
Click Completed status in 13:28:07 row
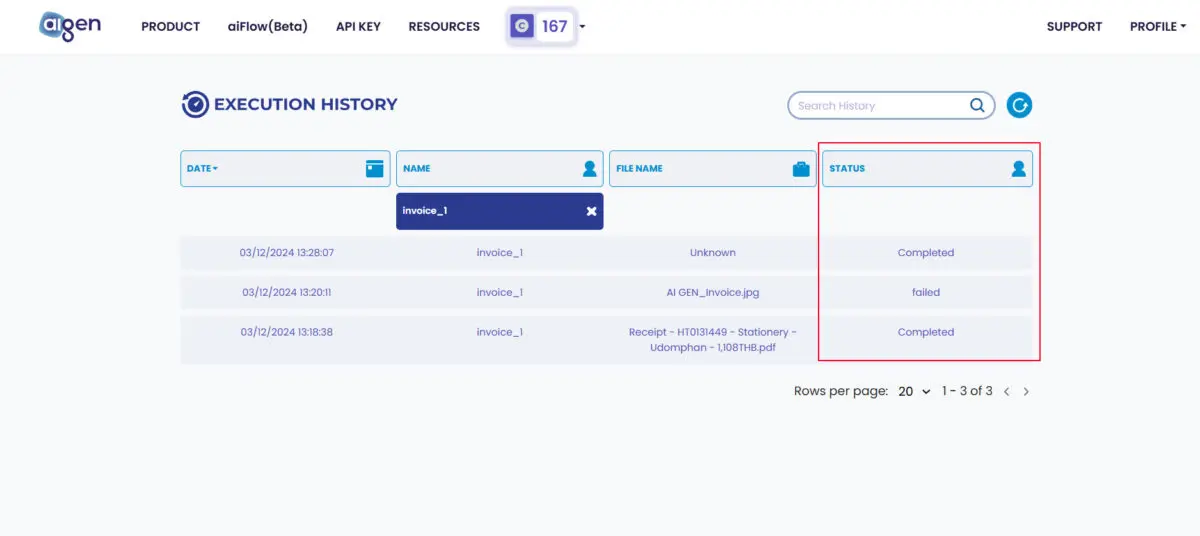click(x=926, y=253)
